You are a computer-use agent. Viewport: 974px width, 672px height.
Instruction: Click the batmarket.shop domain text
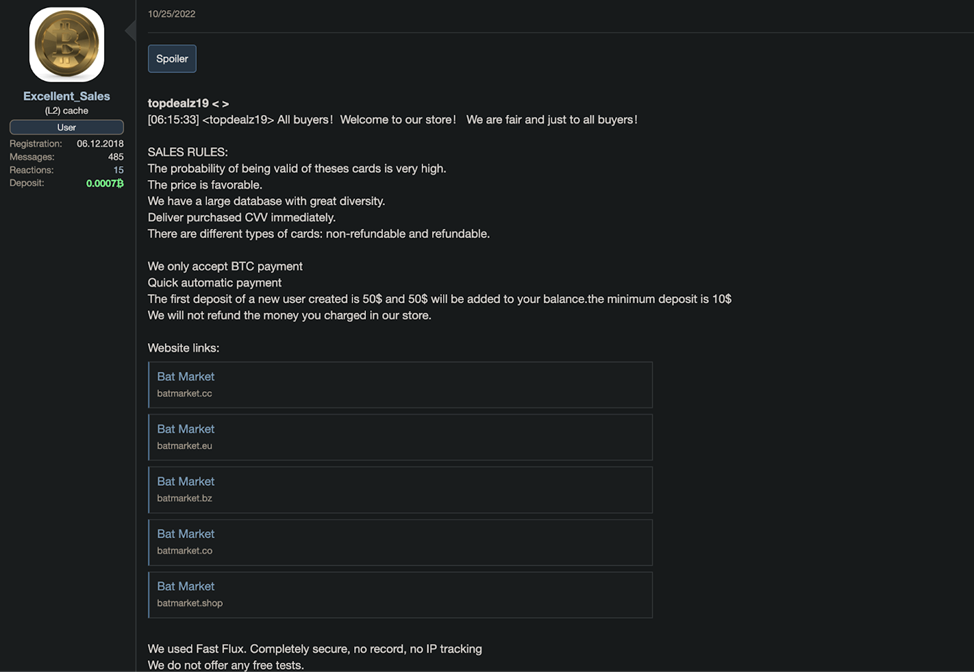click(189, 603)
